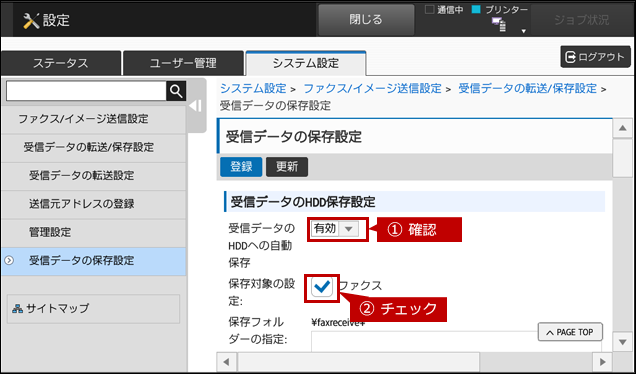Click the 保存フォルダー text input field
The image size is (636, 374).
tap(456, 342)
